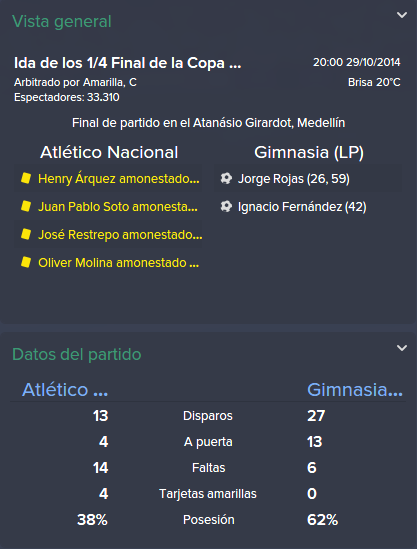The height and width of the screenshot is (549, 417).
Task: Click the Ida de los 1/4 Final competition title
Action: click(127, 63)
